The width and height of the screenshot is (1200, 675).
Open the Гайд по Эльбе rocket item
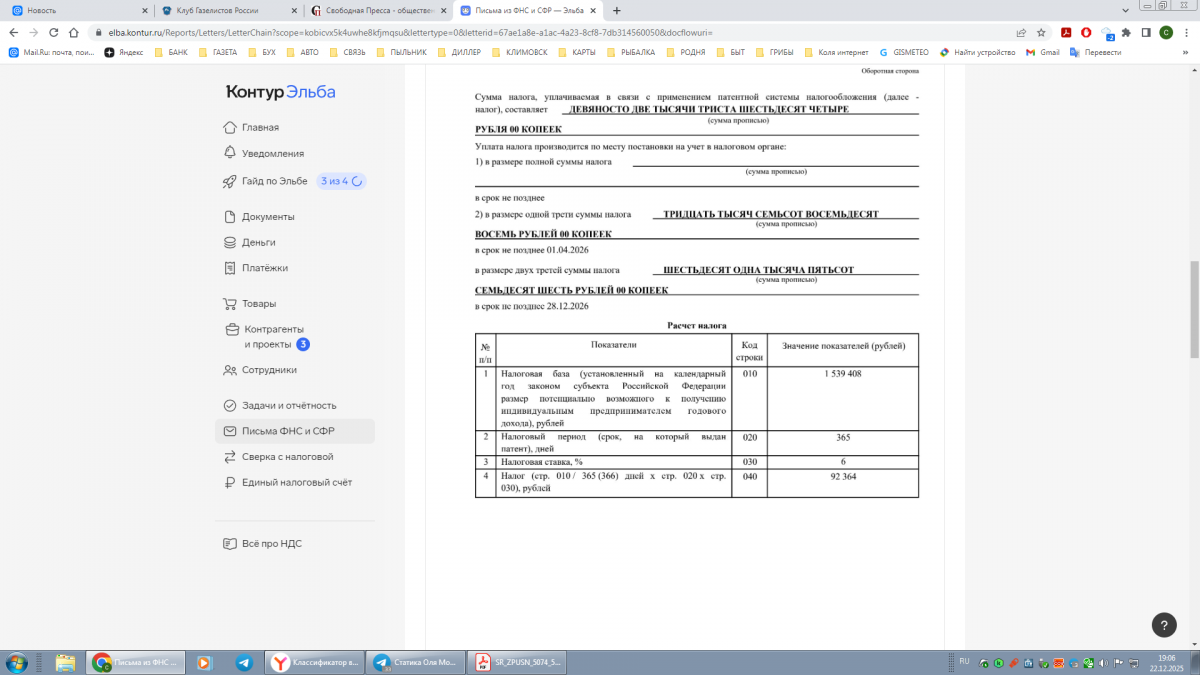click(231, 181)
